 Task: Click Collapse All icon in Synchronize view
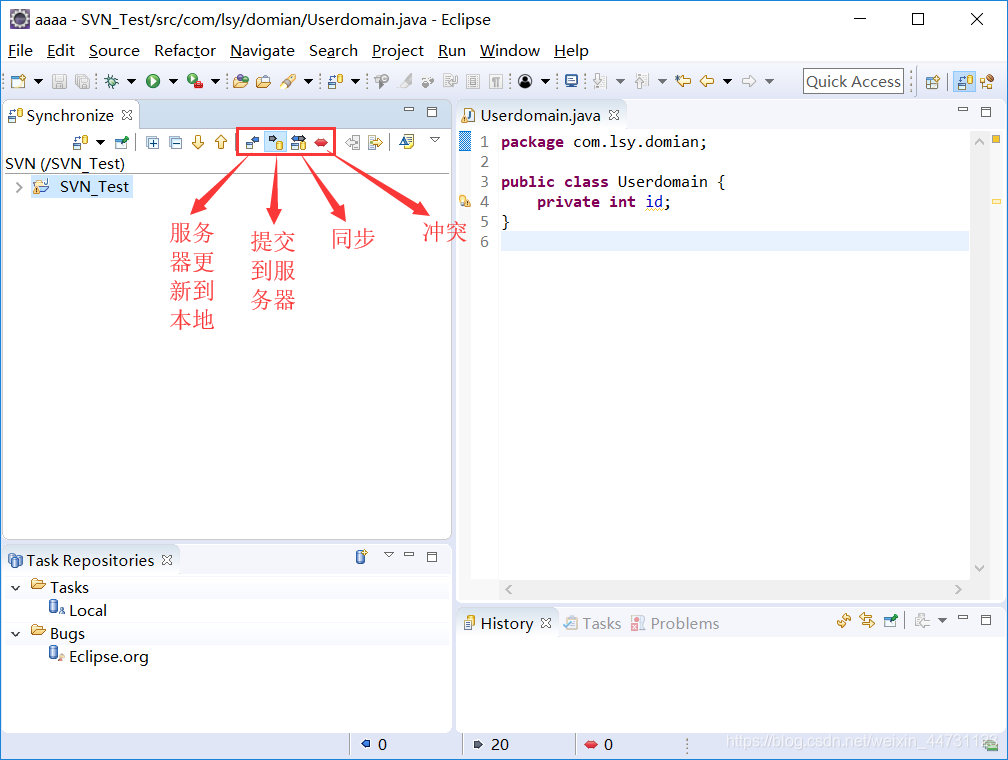coord(176,142)
